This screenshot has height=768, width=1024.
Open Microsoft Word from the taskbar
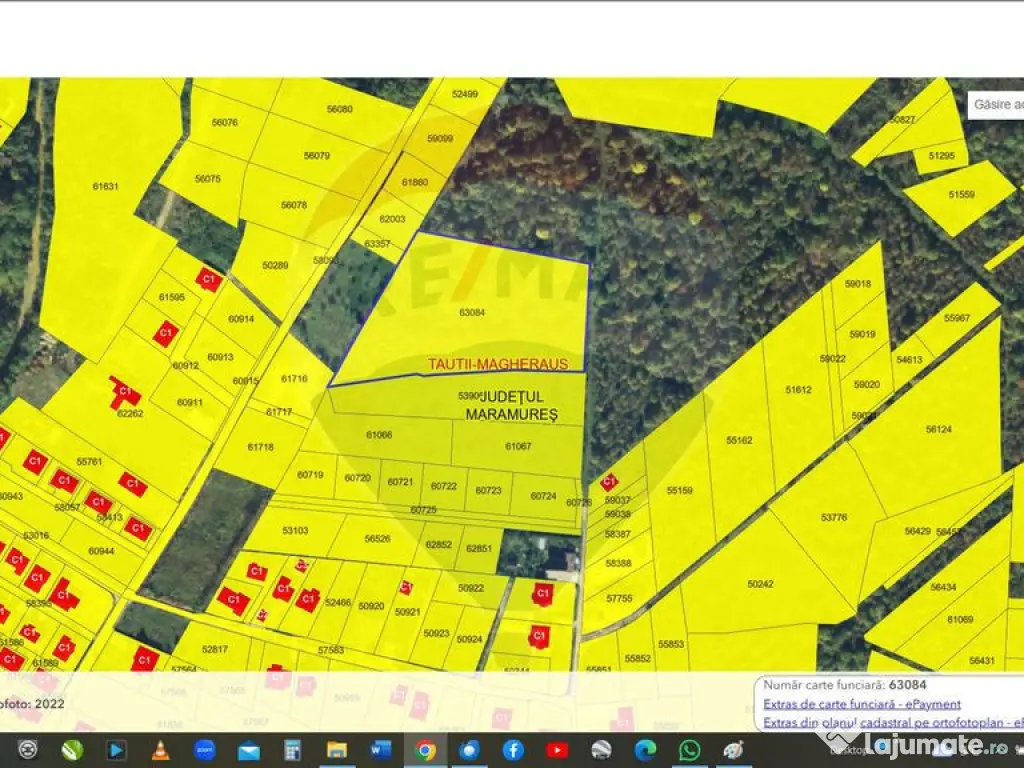(381, 750)
